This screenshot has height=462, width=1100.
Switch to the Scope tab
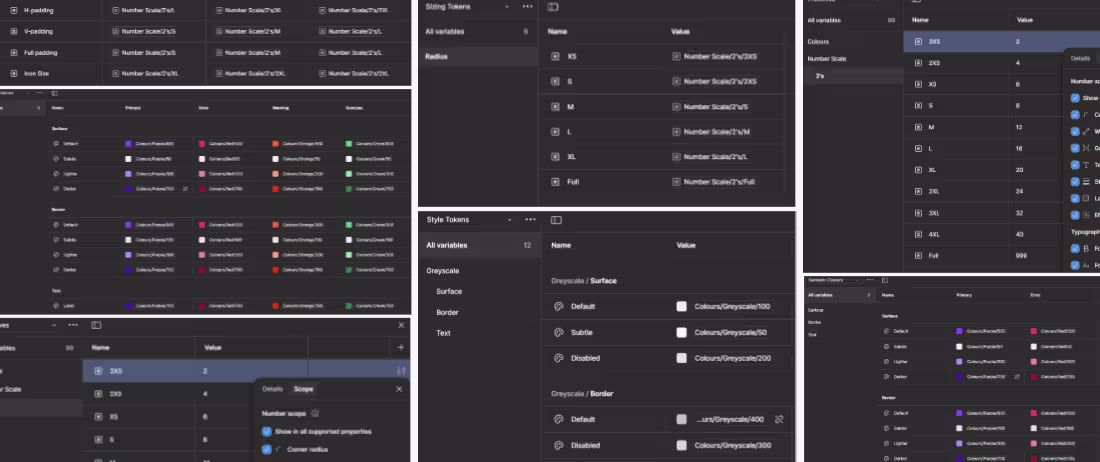click(x=303, y=389)
